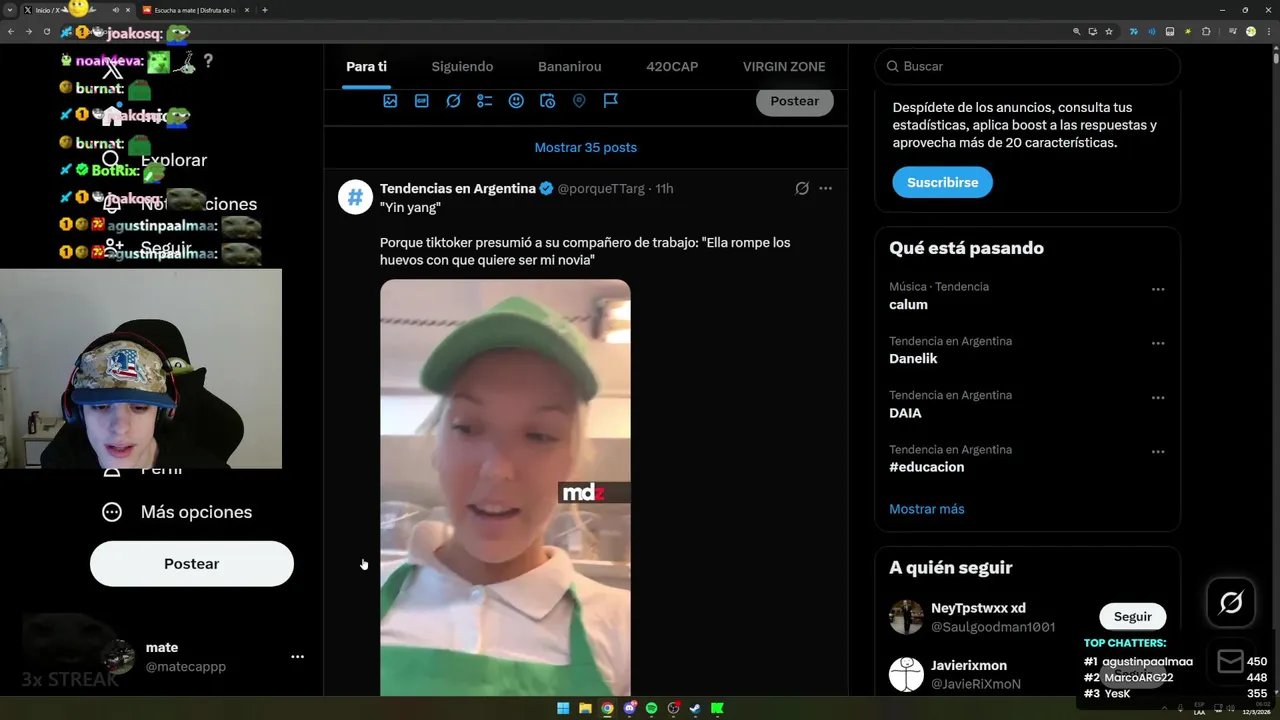Open the Danelik trend
The width and height of the screenshot is (1280, 720).
(913, 359)
